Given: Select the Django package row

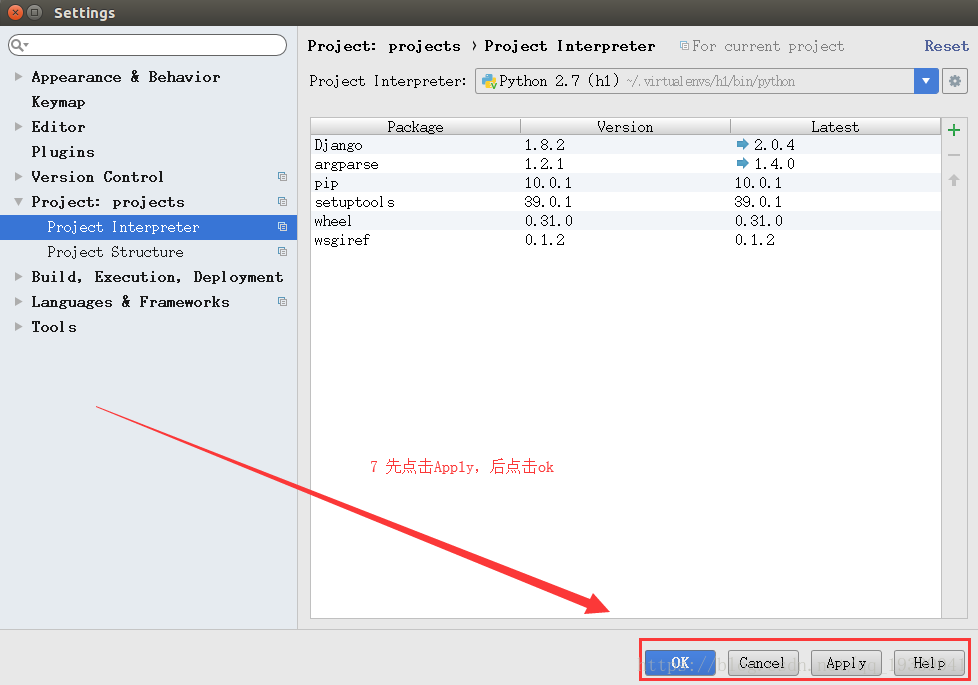Looking at the screenshot, I should point(626,145).
